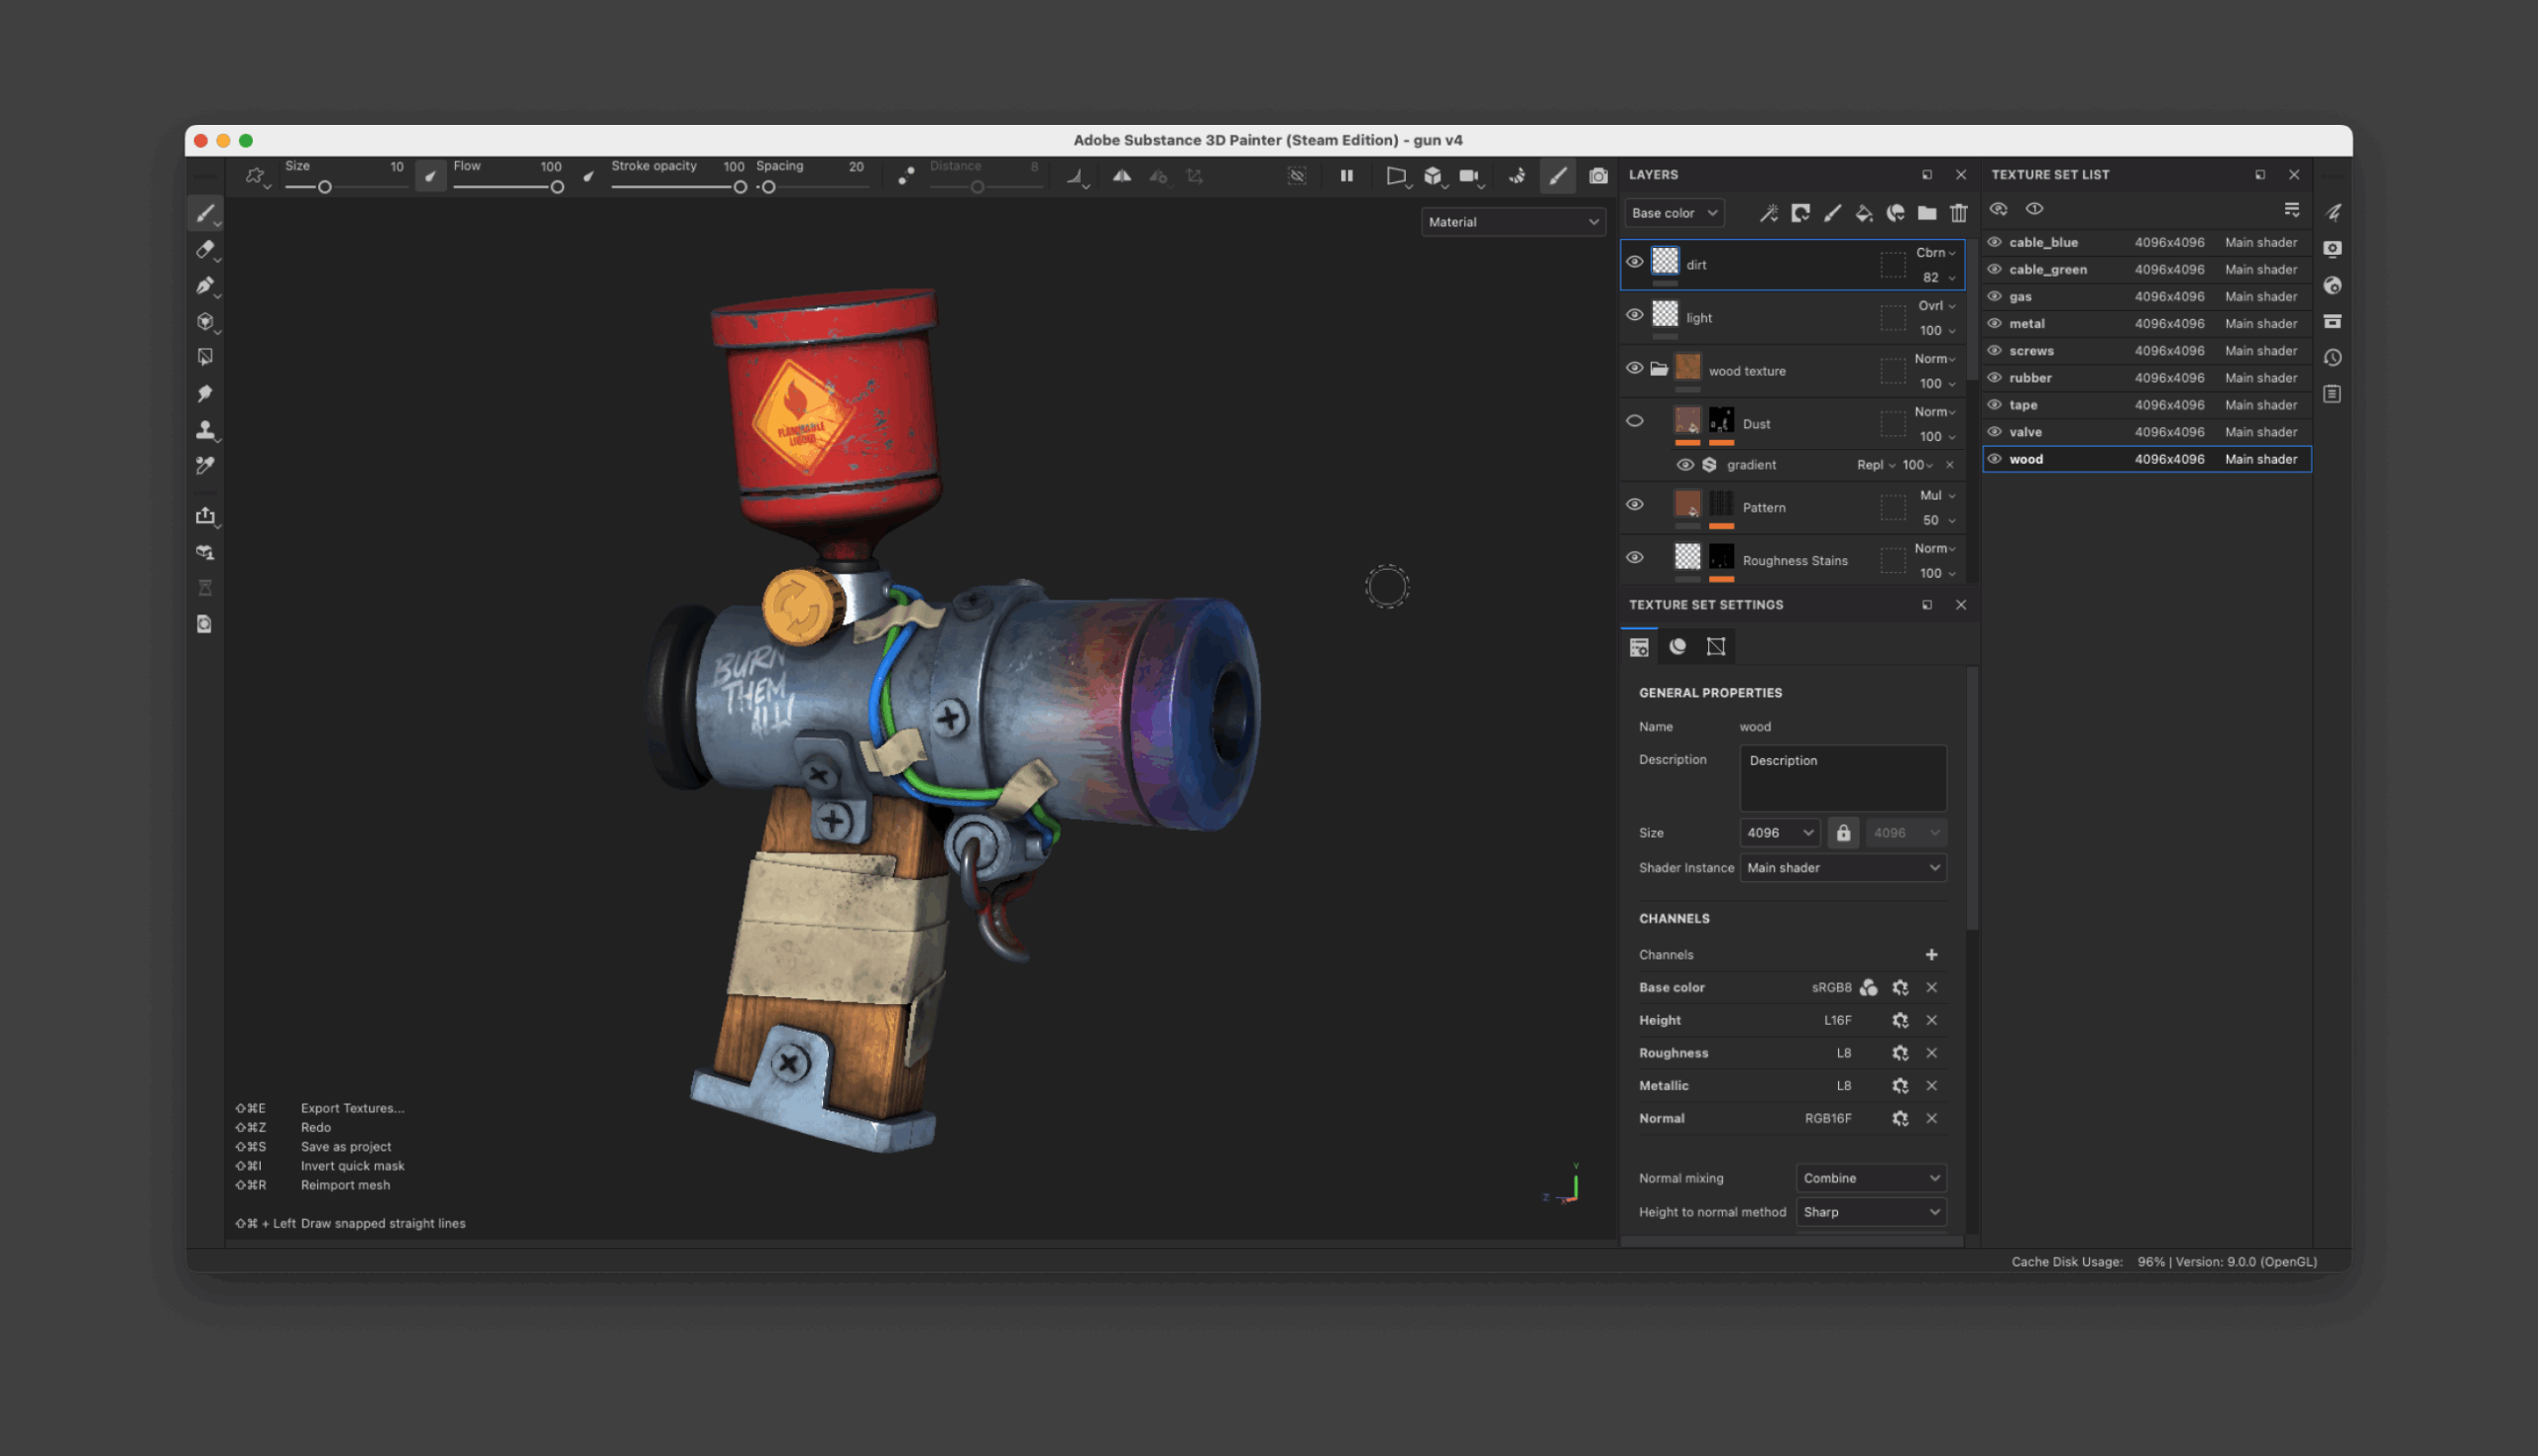2538x1456 pixels.
Task: Select the Material picker tool
Action: point(205,465)
